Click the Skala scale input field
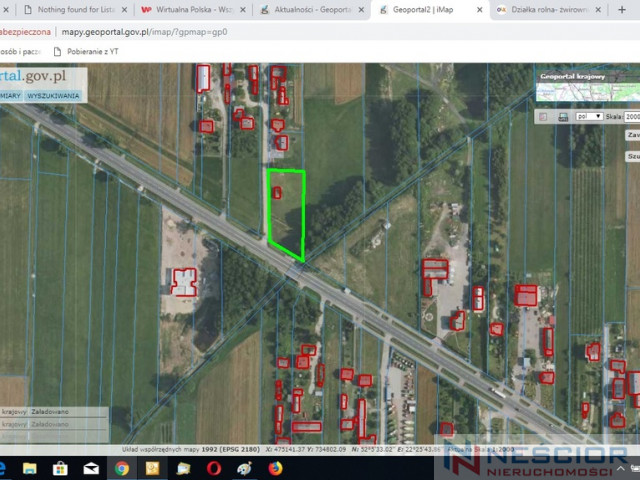Viewport: 640px width, 480px height. tap(632, 117)
